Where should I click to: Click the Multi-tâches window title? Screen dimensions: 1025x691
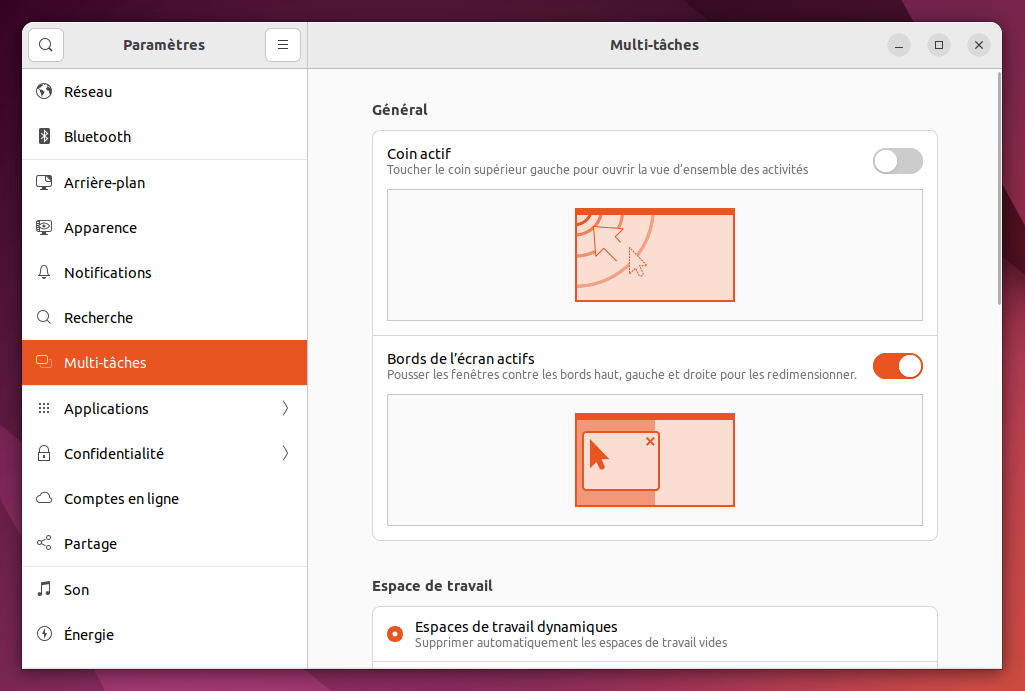coord(654,45)
